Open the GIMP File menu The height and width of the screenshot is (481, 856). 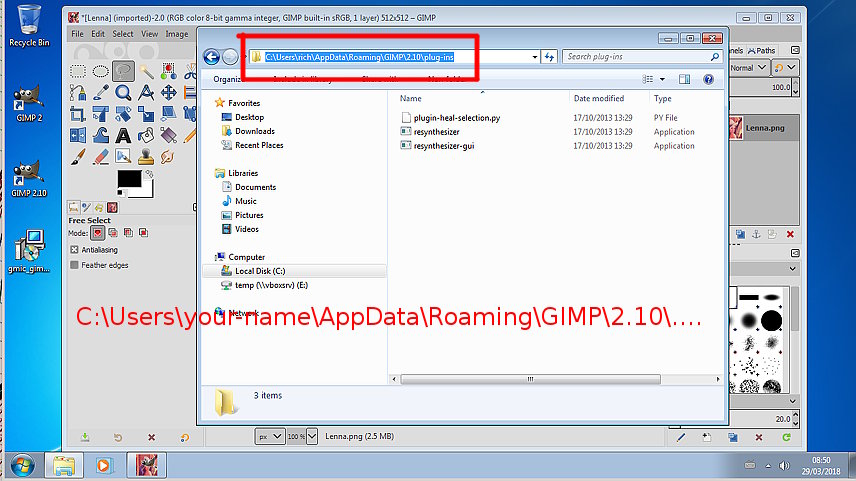coord(78,34)
